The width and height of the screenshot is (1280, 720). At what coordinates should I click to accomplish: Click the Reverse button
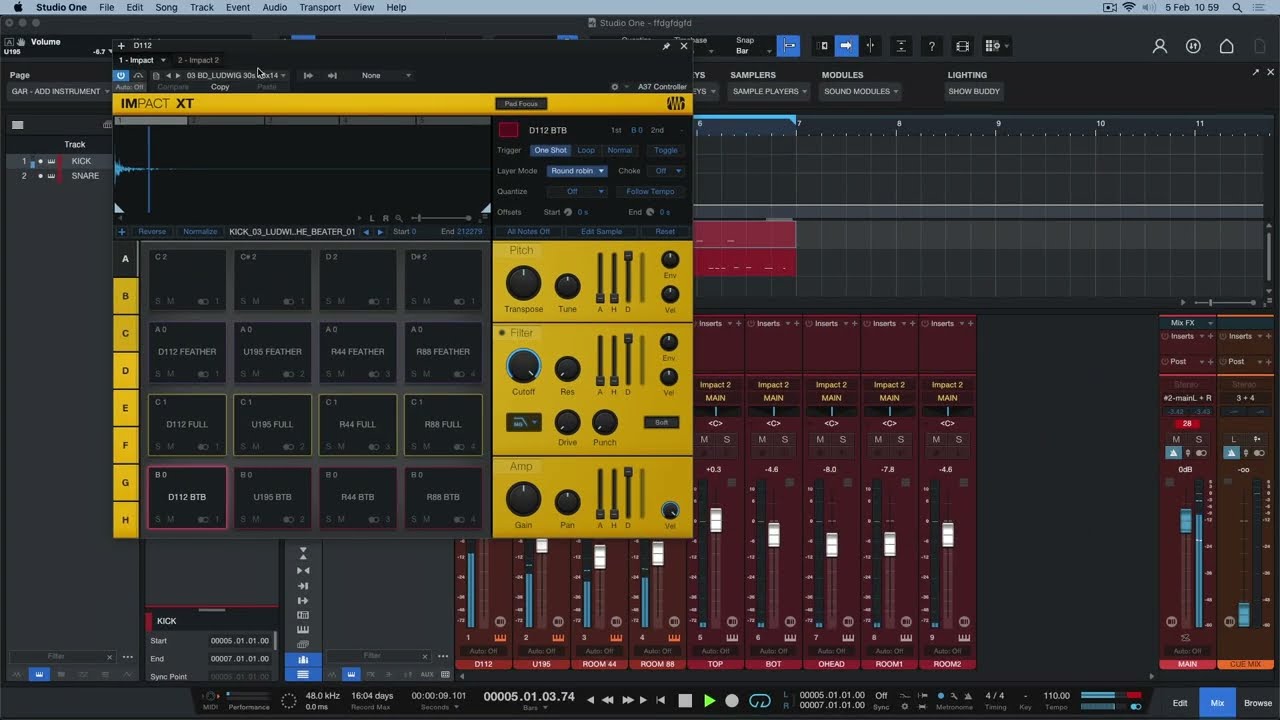(152, 232)
